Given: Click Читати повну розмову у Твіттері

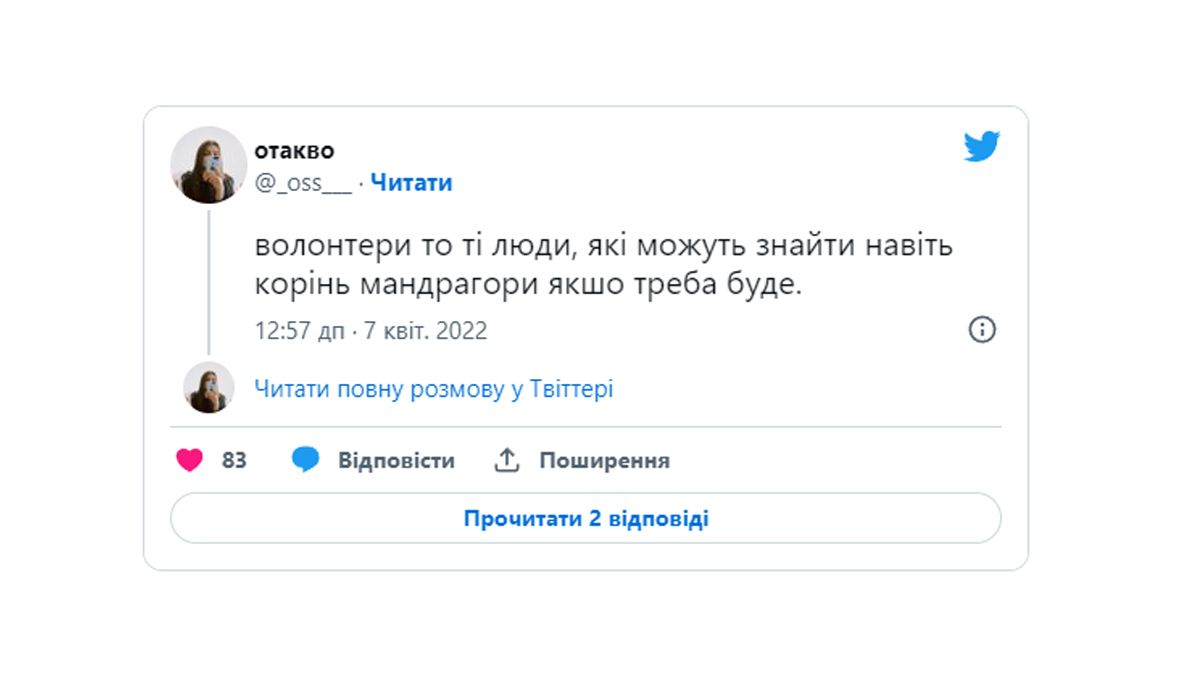Looking at the screenshot, I should click(434, 388).
